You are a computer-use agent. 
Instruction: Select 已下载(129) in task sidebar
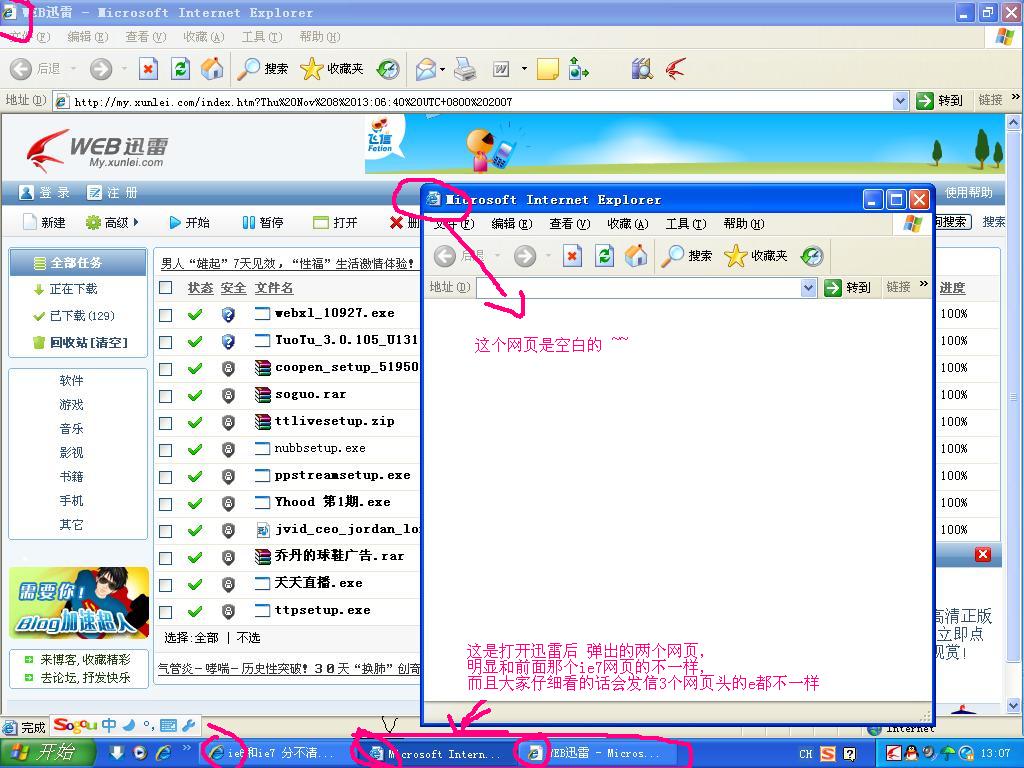pos(73,315)
